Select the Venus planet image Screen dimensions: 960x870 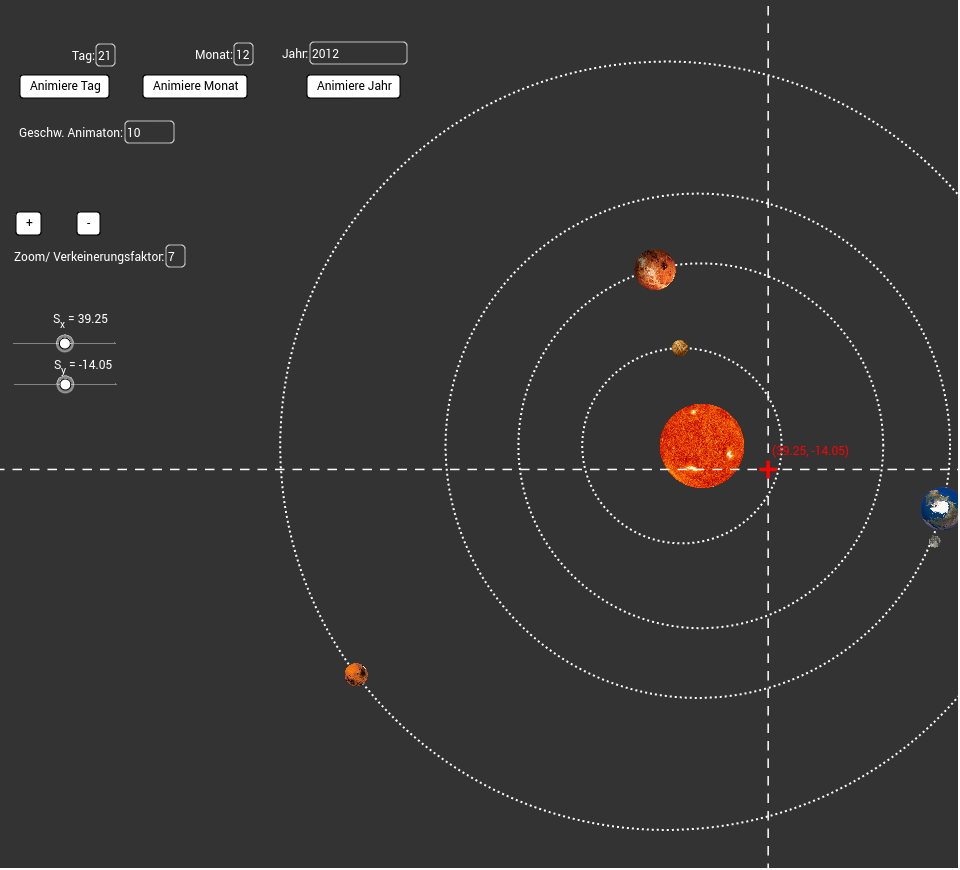655,269
